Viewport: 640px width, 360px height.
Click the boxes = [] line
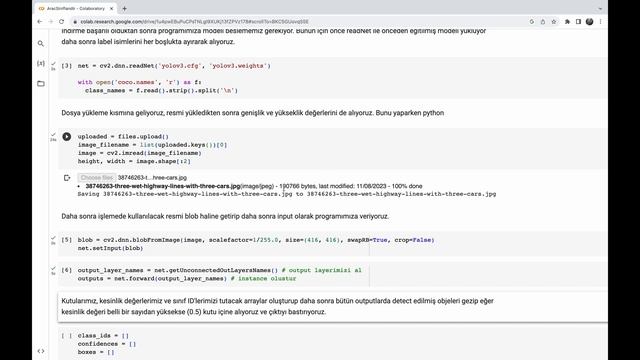(96, 352)
